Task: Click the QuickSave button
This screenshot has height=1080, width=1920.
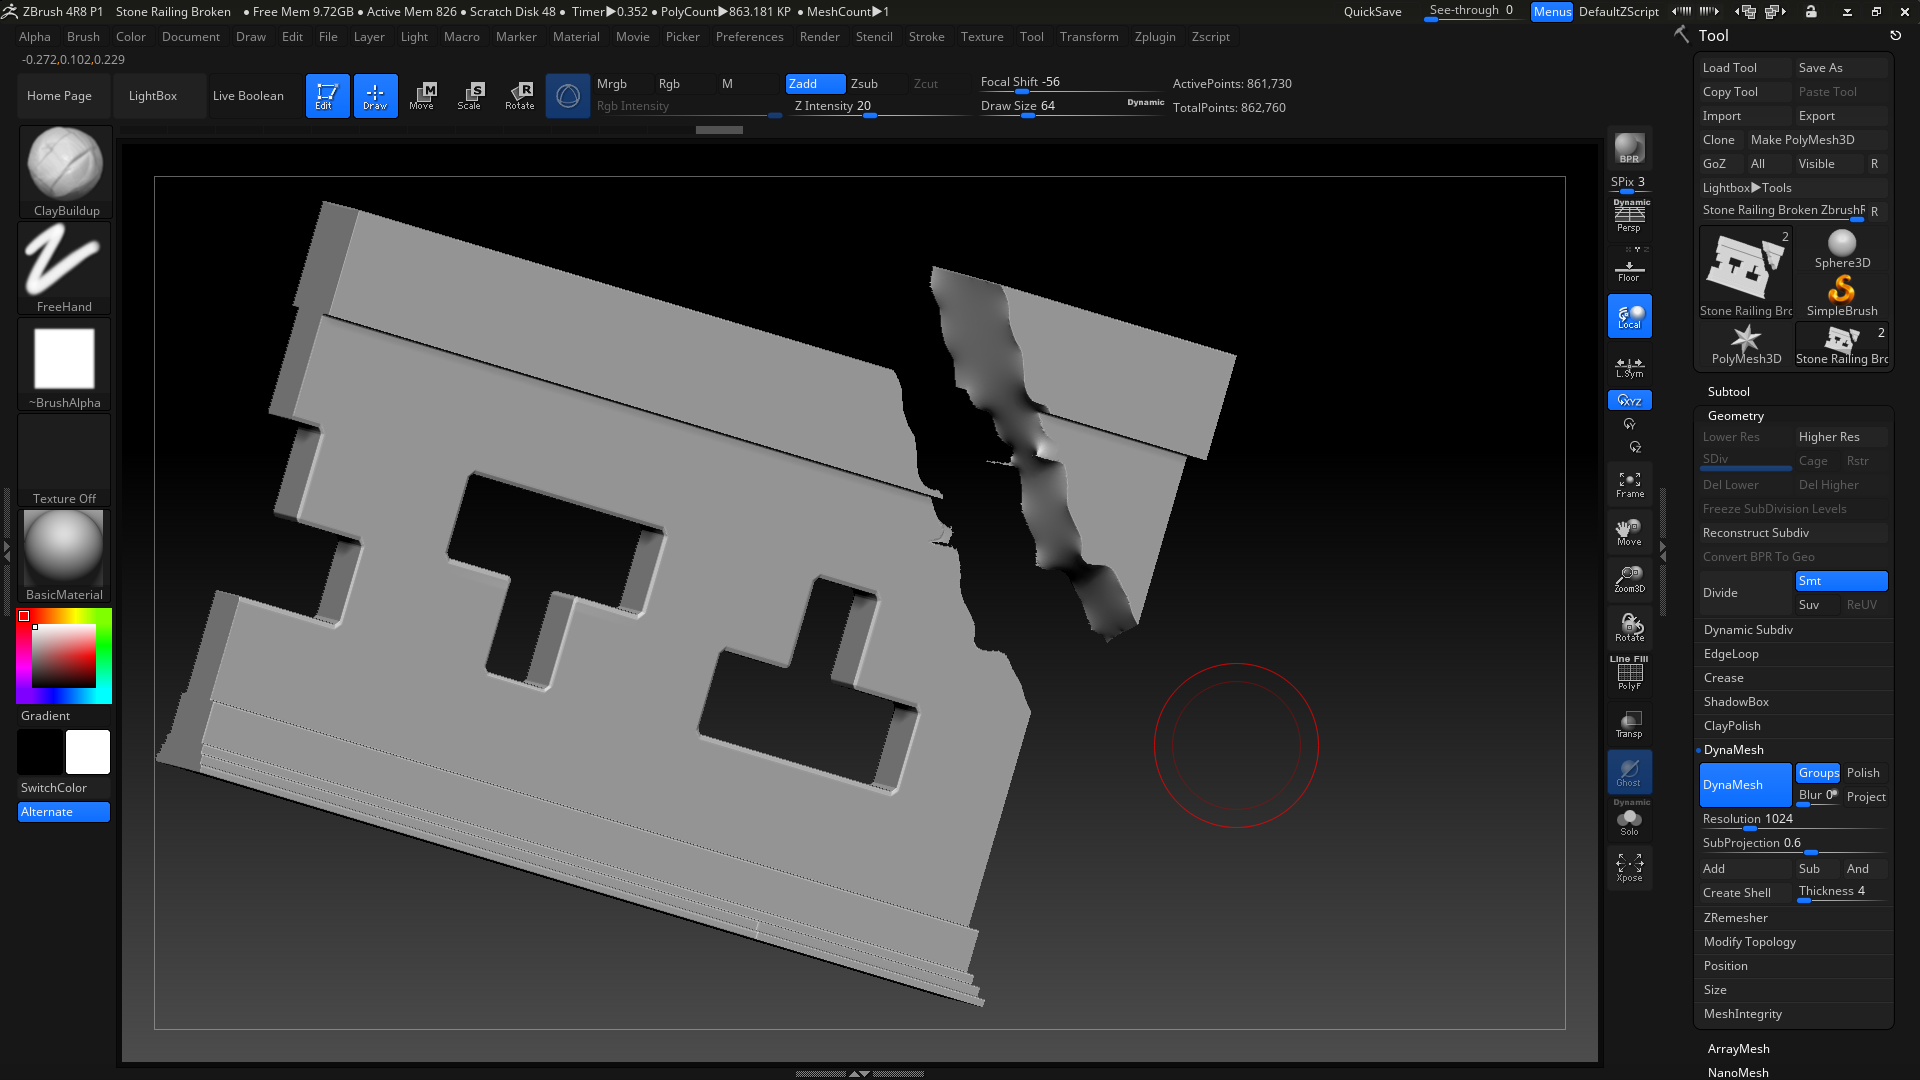Action: 1372,12
